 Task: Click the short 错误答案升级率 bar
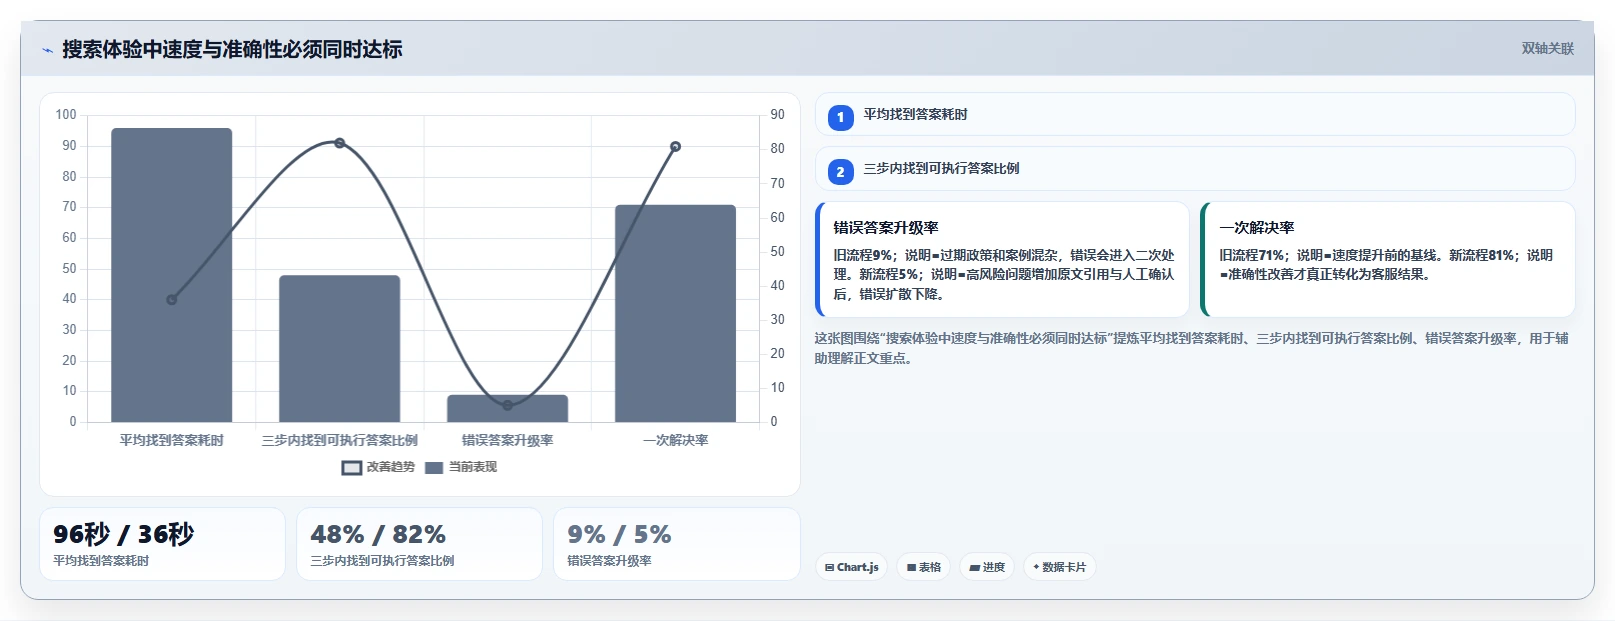(508, 408)
